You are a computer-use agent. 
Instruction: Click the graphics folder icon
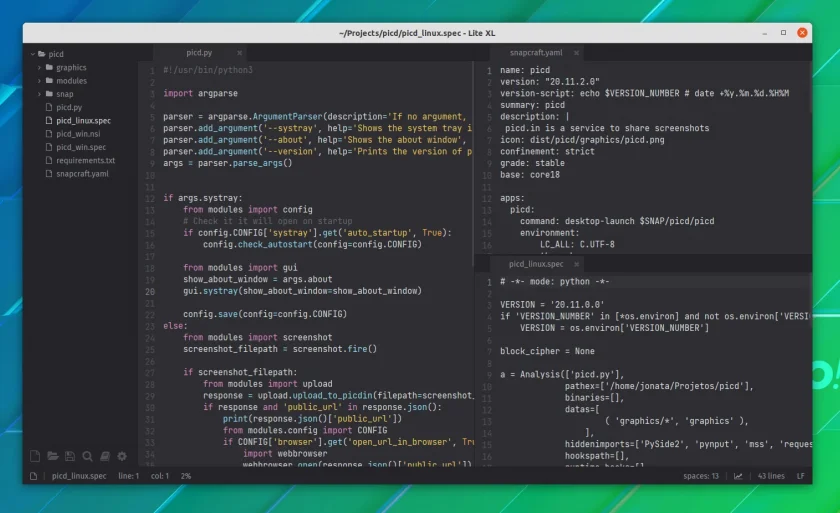point(49,67)
